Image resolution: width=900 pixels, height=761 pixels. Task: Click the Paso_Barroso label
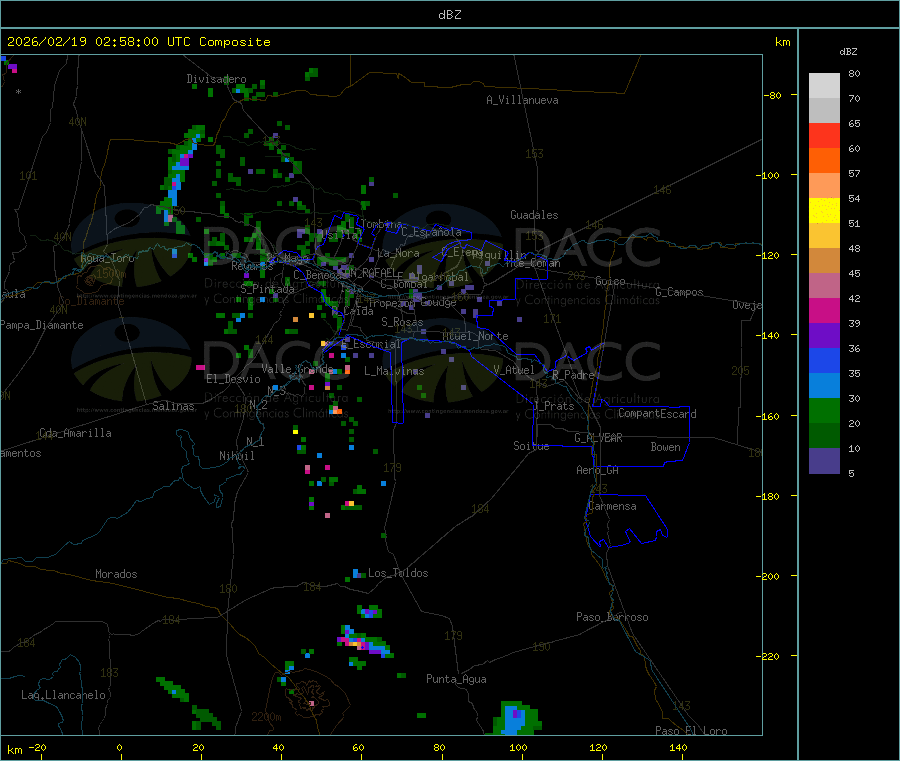(x=612, y=617)
